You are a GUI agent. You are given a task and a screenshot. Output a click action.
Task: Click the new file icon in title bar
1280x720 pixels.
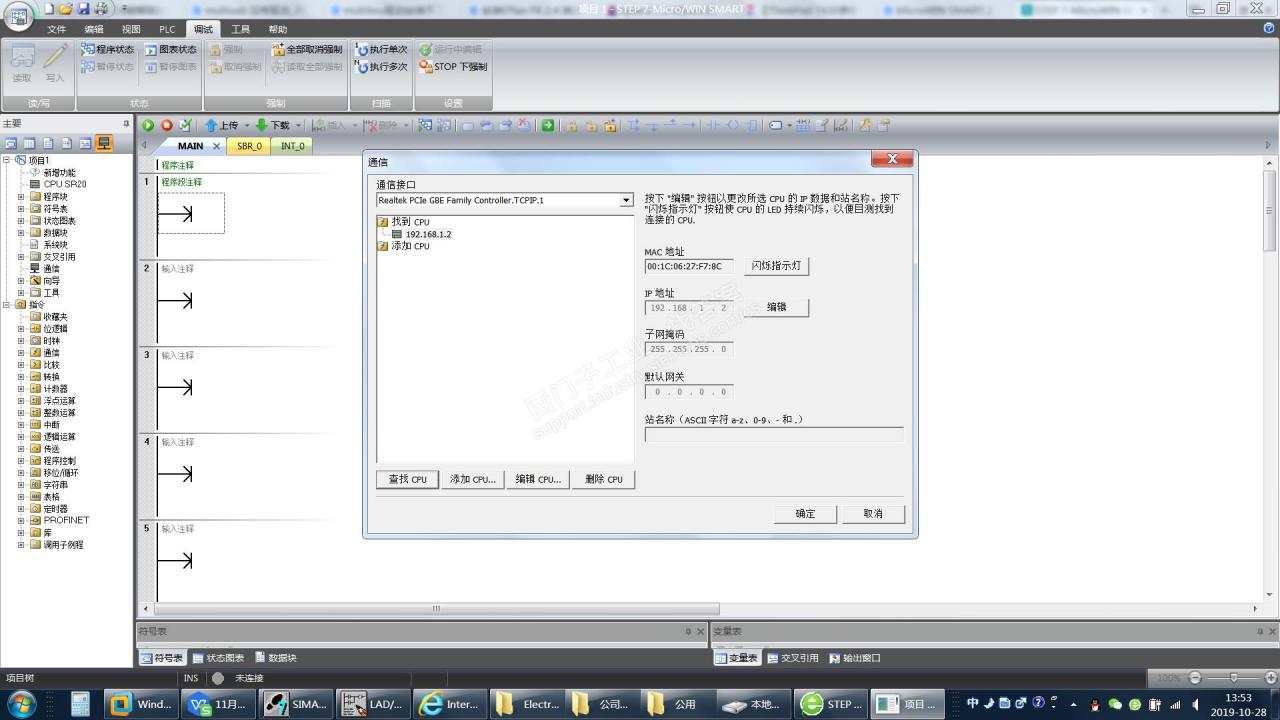click(48, 8)
